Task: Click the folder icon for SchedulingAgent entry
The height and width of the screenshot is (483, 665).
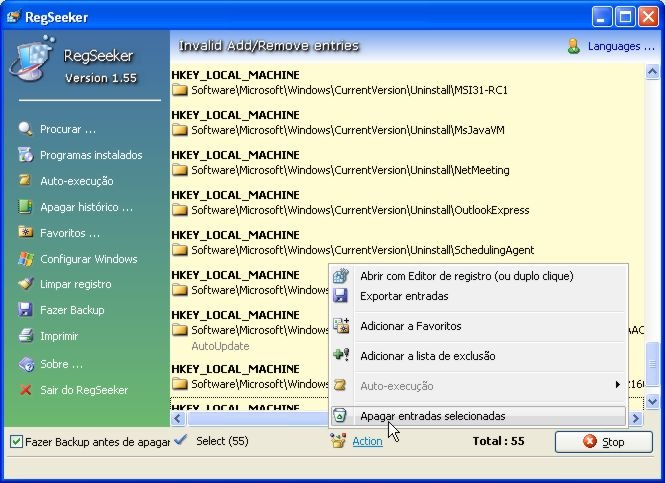Action: tap(180, 250)
